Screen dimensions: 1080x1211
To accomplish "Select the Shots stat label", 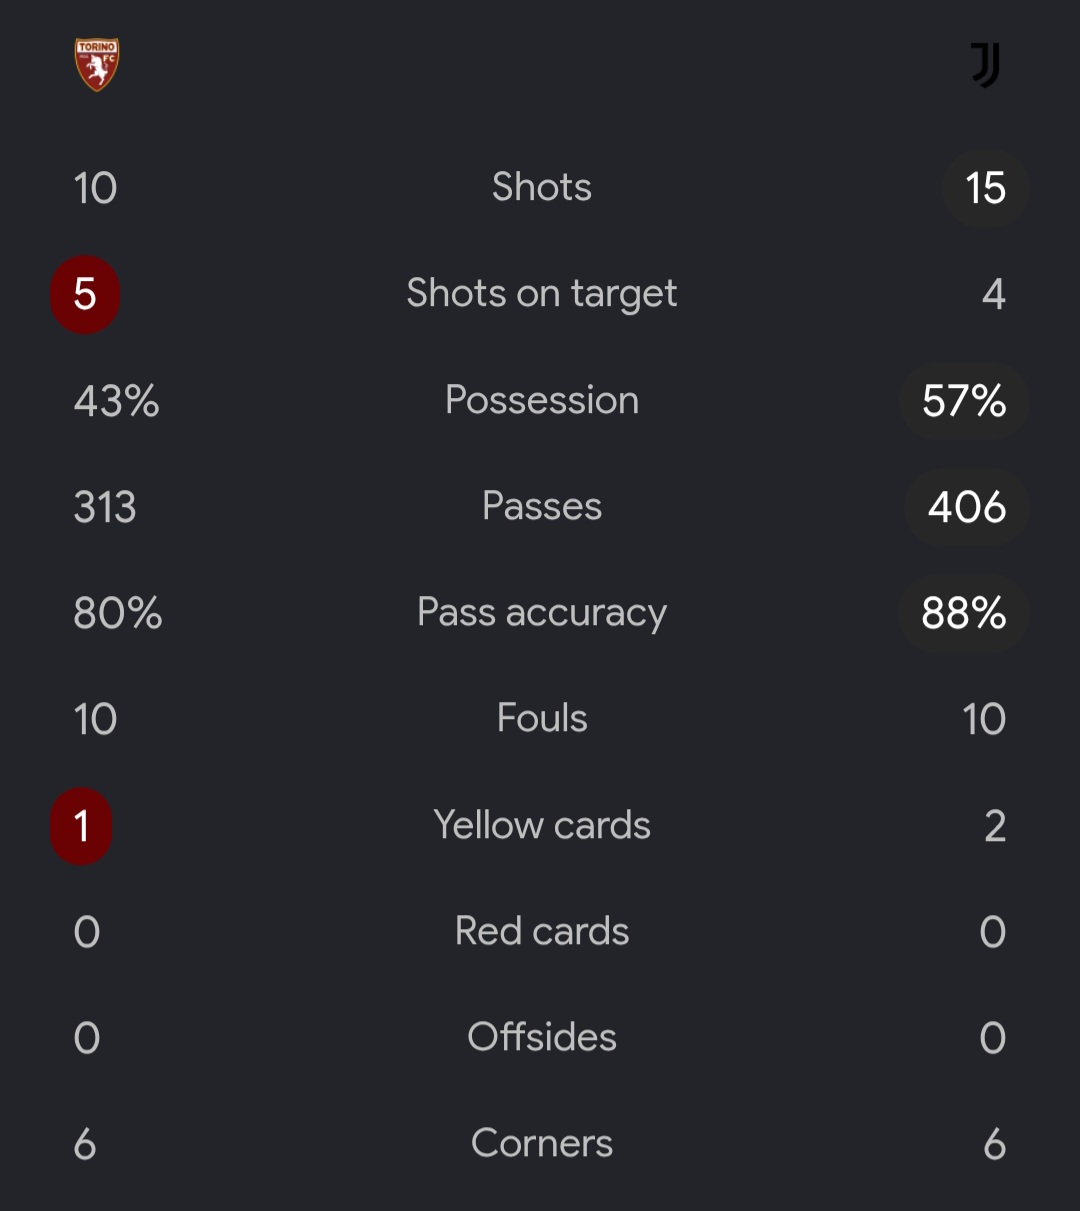I will 542,187.
